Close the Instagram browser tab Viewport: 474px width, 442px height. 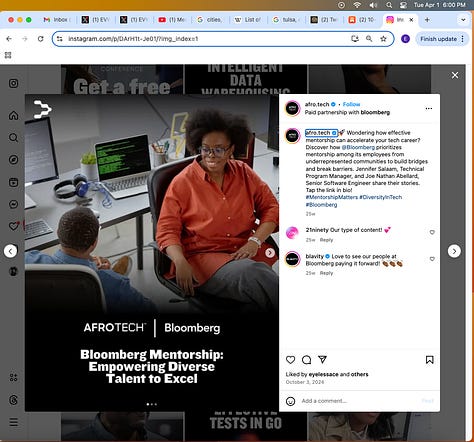[x=411, y=20]
